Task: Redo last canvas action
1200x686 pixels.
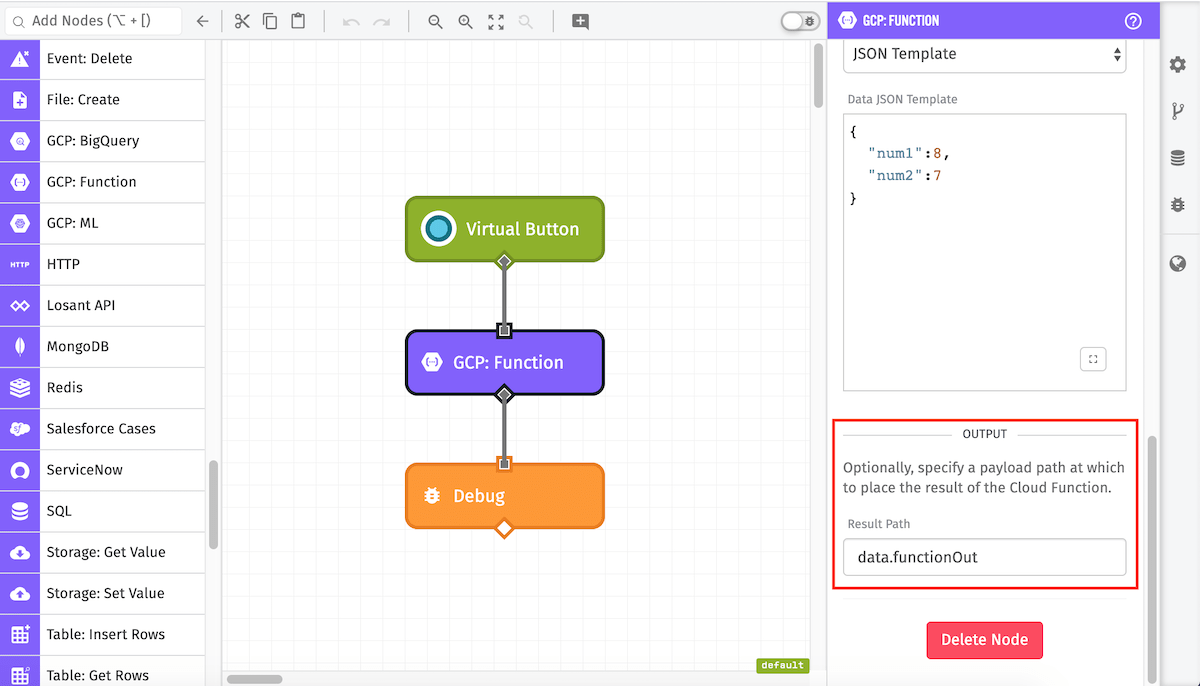Action: click(380, 21)
